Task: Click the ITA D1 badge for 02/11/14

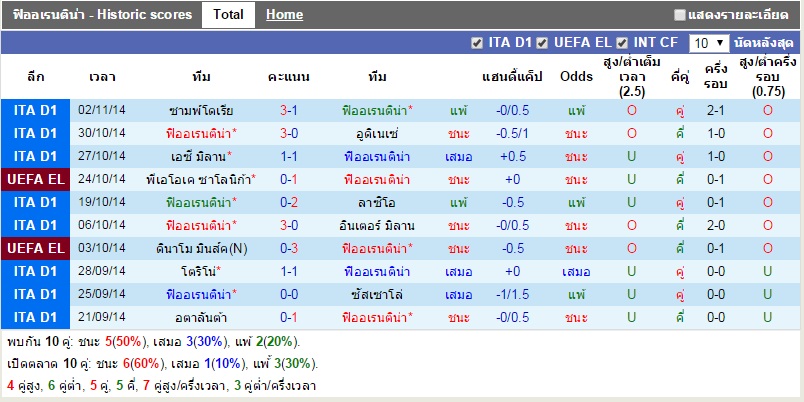Action: click(x=36, y=110)
